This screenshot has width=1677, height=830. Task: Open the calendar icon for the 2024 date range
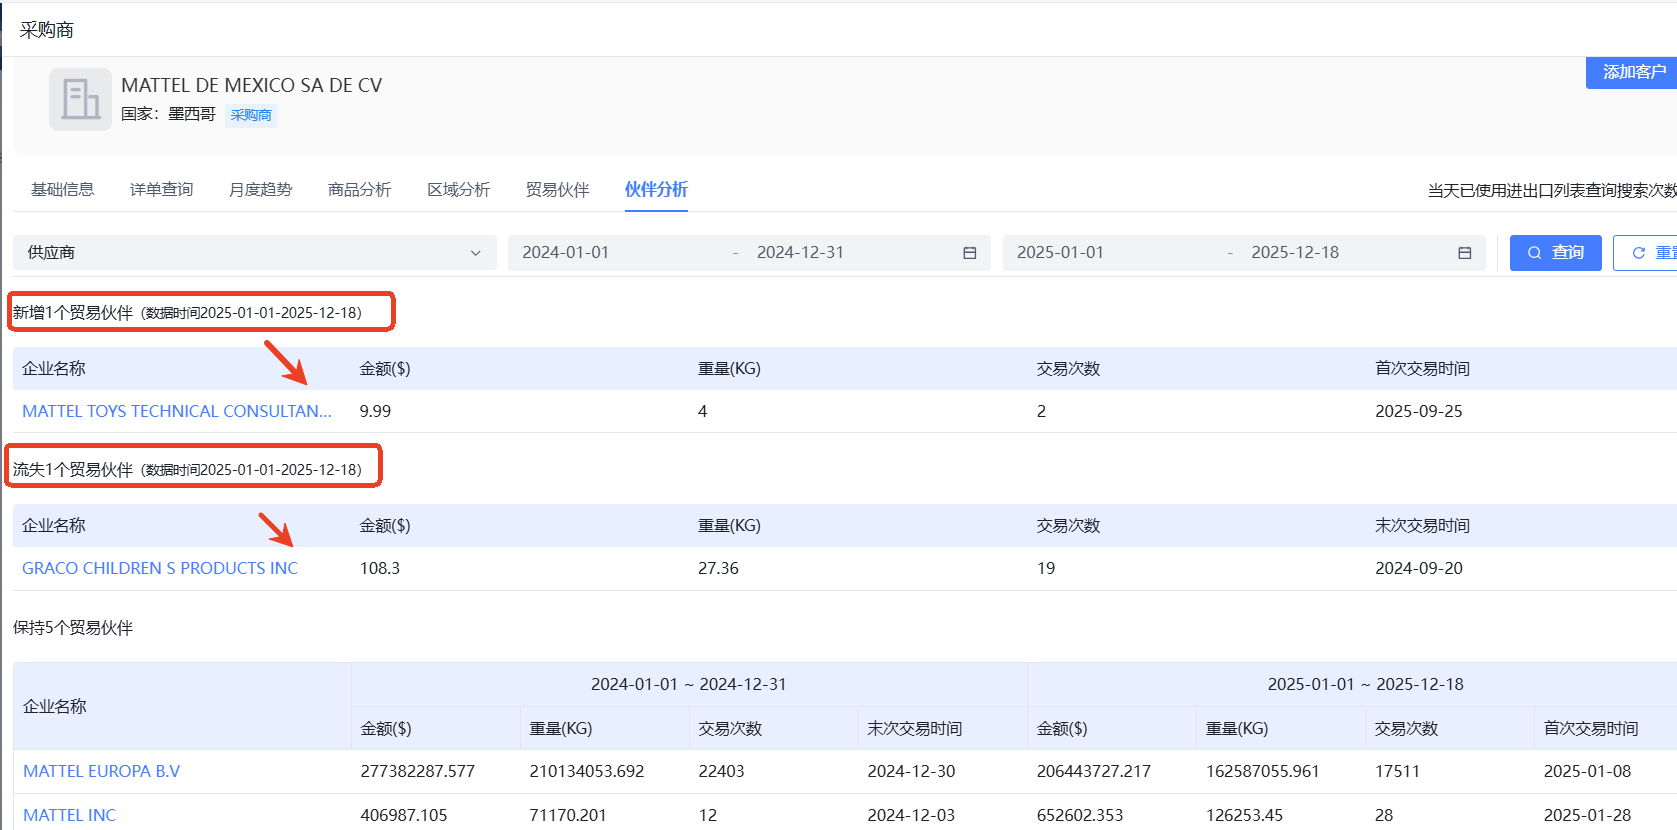click(x=969, y=253)
